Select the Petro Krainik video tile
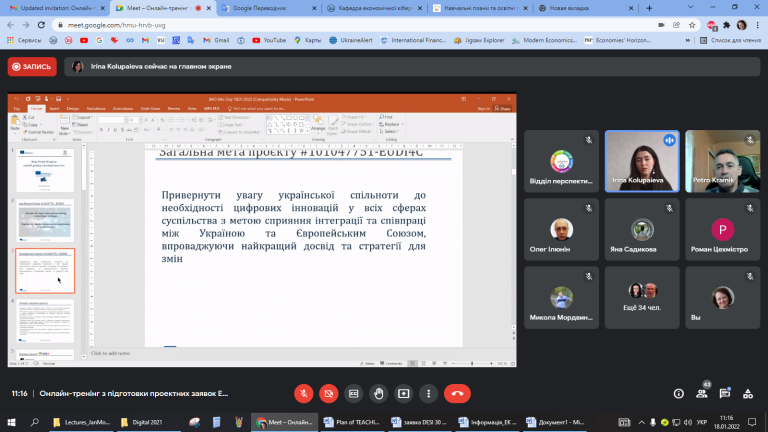Viewport: 768px width, 432px height. 722,161
